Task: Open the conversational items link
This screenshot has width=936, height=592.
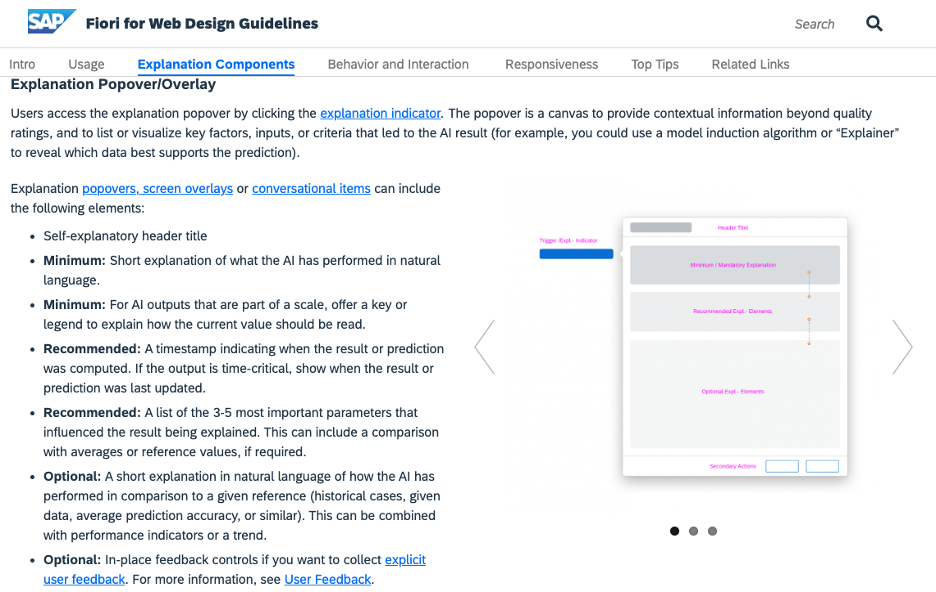Action: (311, 189)
